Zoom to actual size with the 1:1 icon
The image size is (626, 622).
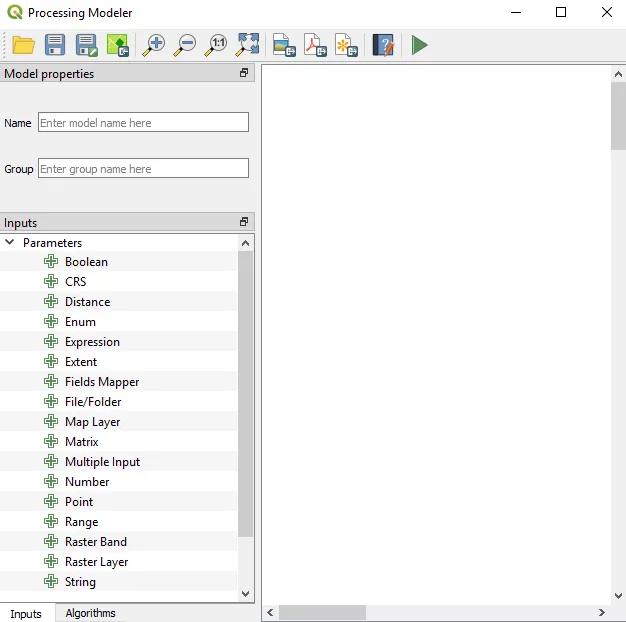pyautogui.click(x=216, y=45)
